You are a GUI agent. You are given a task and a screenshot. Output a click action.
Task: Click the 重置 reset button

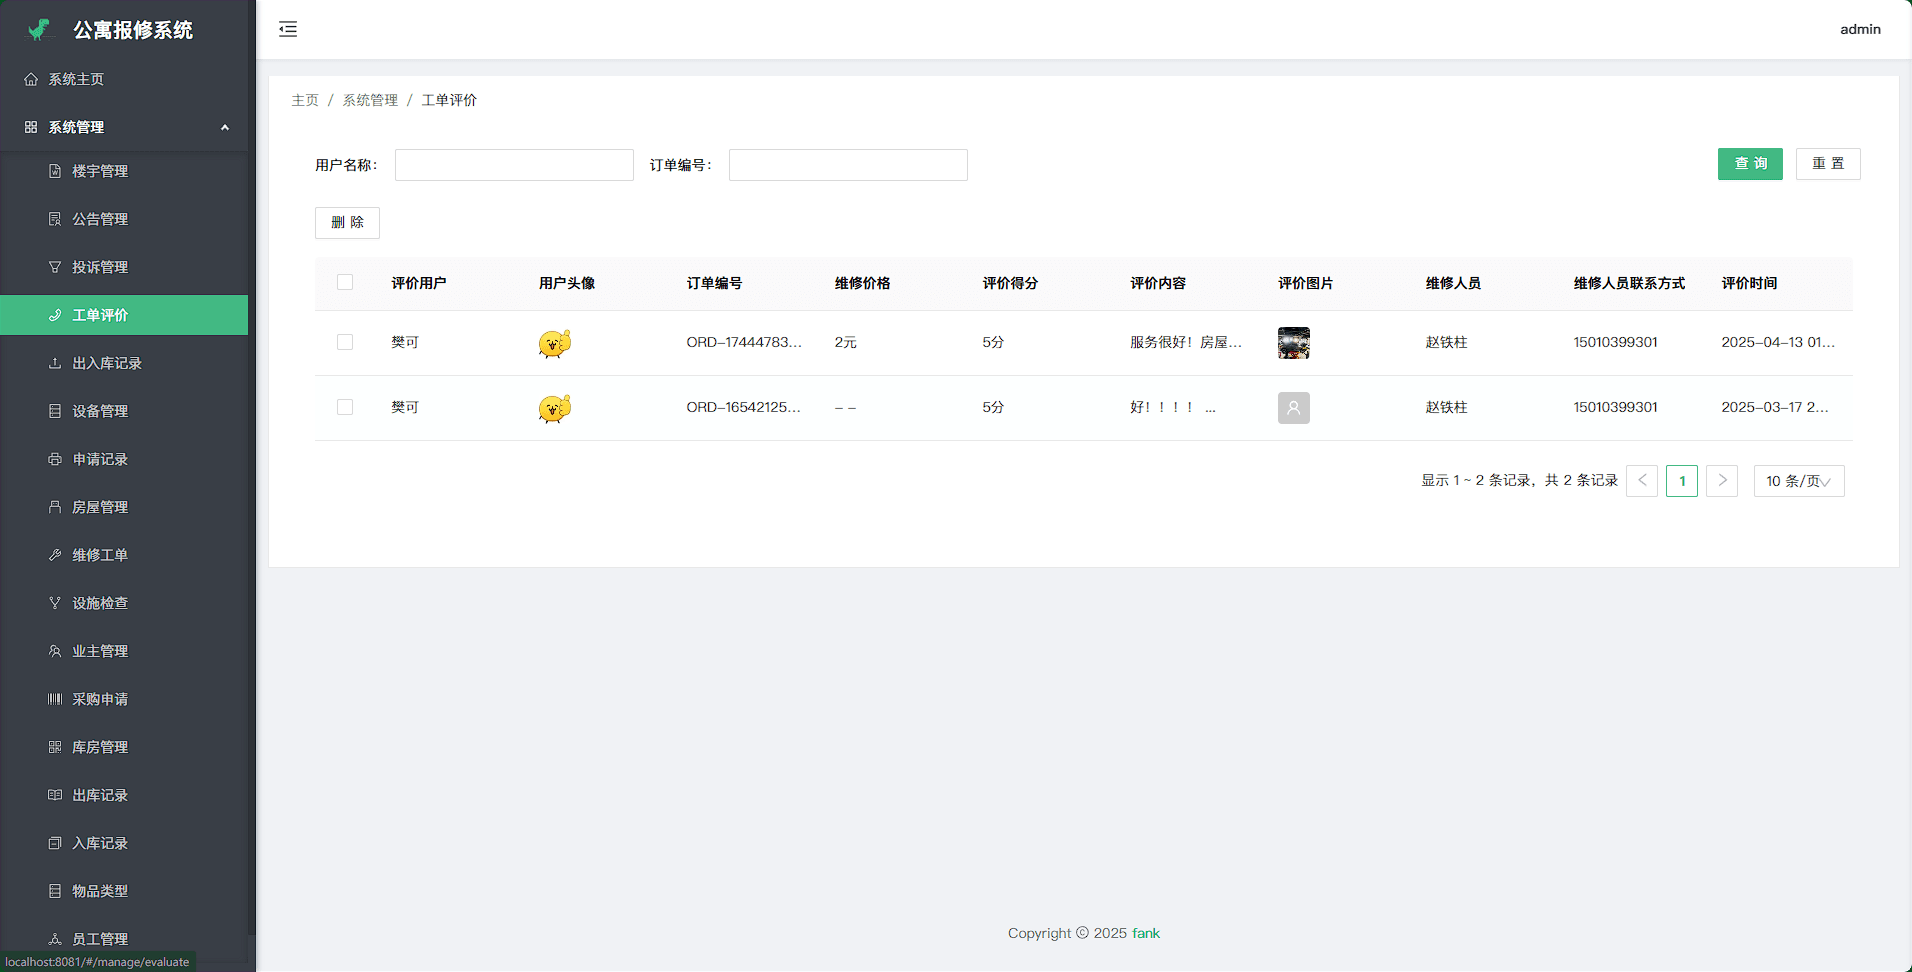point(1827,164)
